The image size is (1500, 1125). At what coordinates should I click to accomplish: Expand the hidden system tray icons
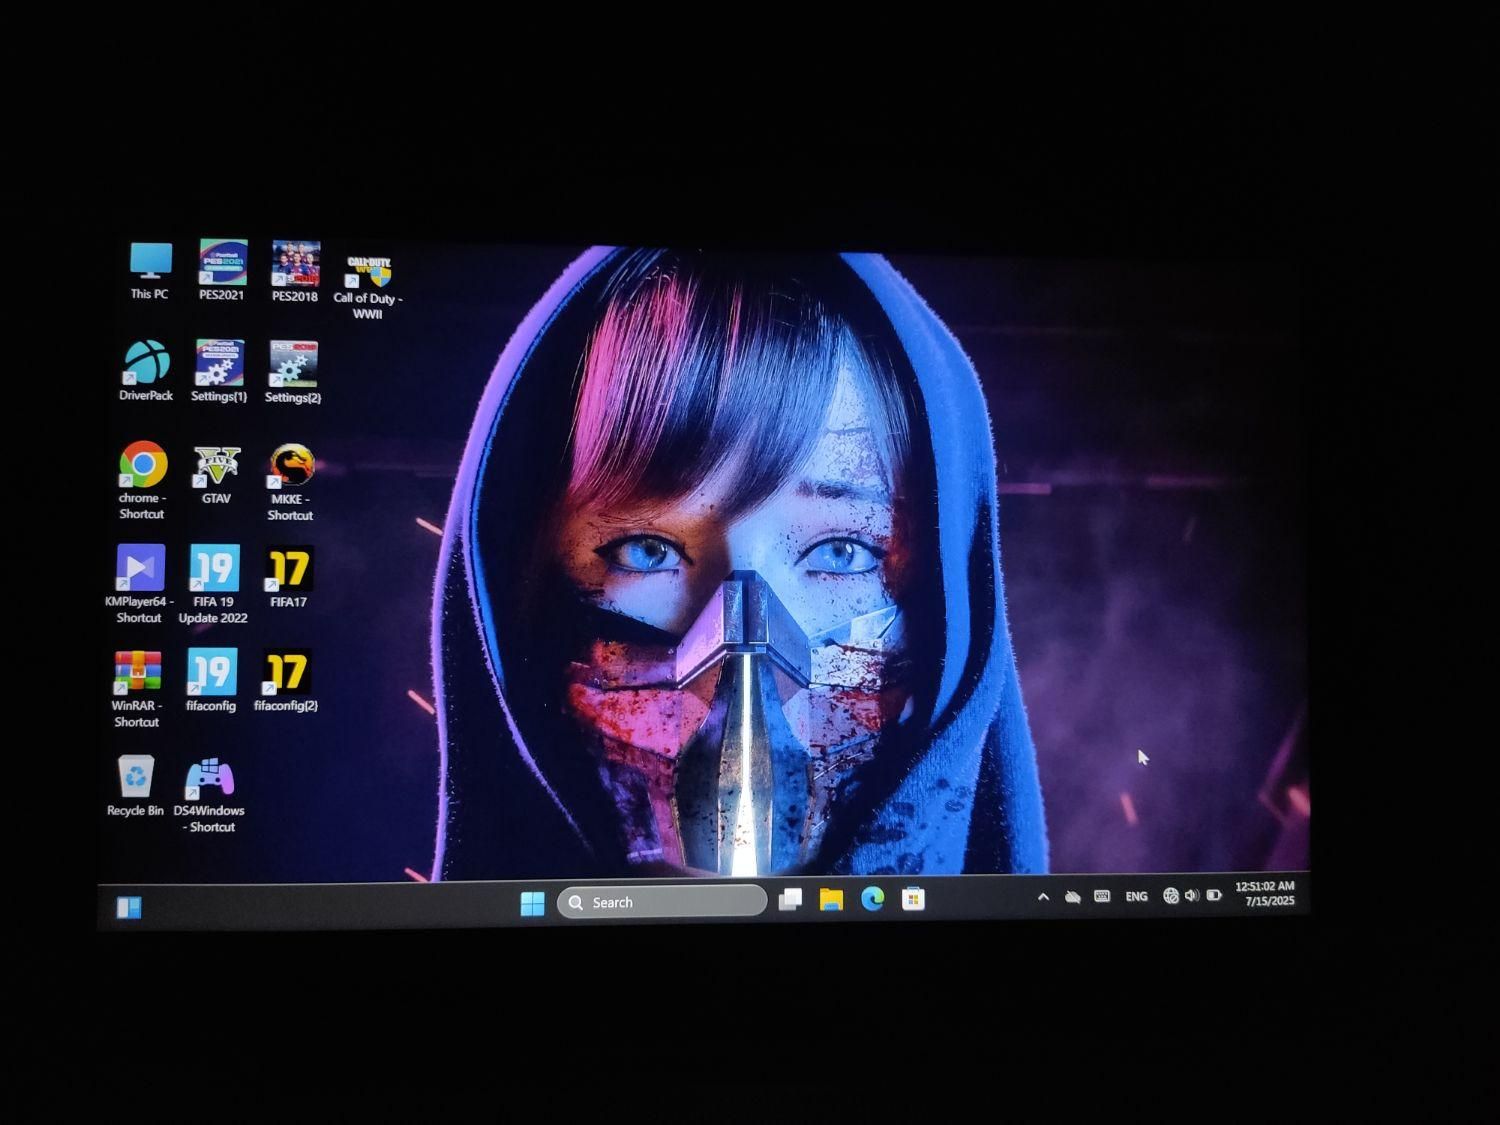click(x=1043, y=897)
